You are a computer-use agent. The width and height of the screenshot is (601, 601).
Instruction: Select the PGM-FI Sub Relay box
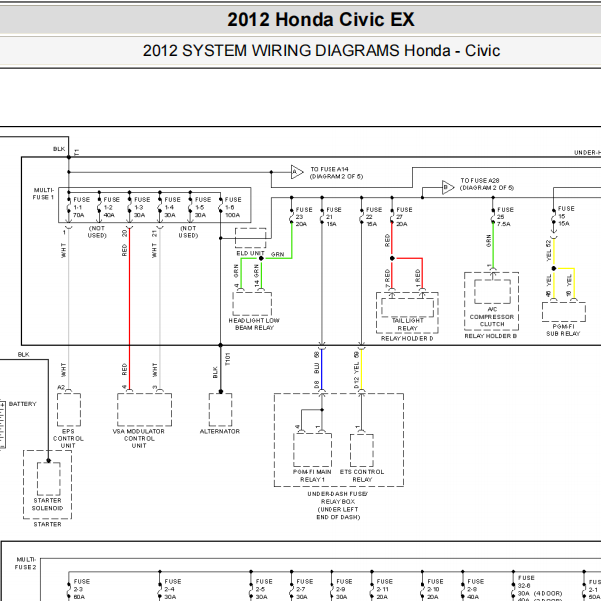[563, 312]
